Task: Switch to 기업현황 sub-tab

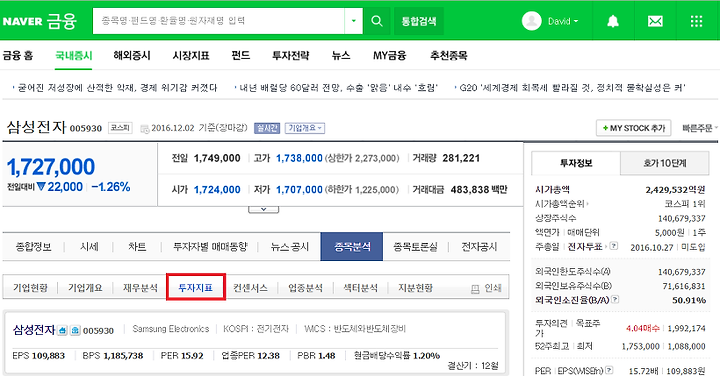Action: point(30,288)
